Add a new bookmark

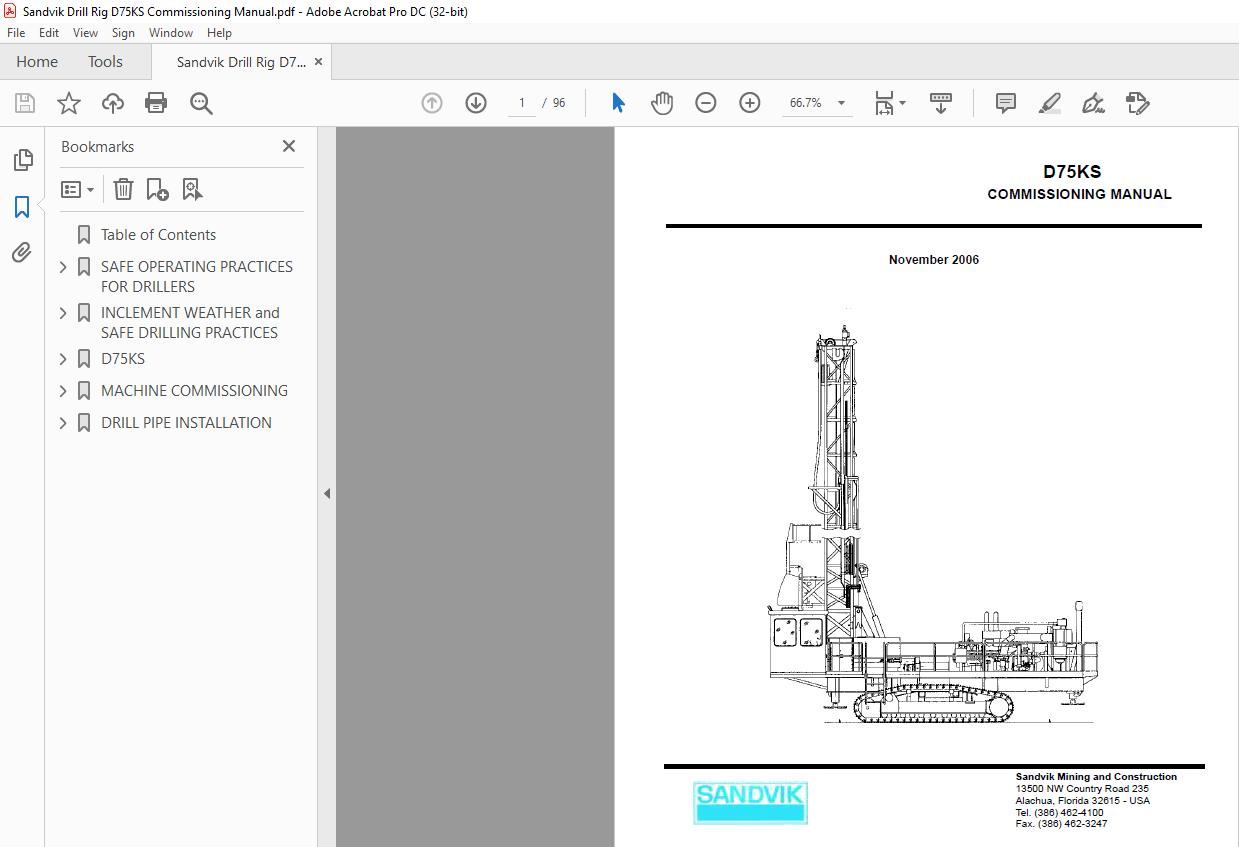click(x=156, y=189)
